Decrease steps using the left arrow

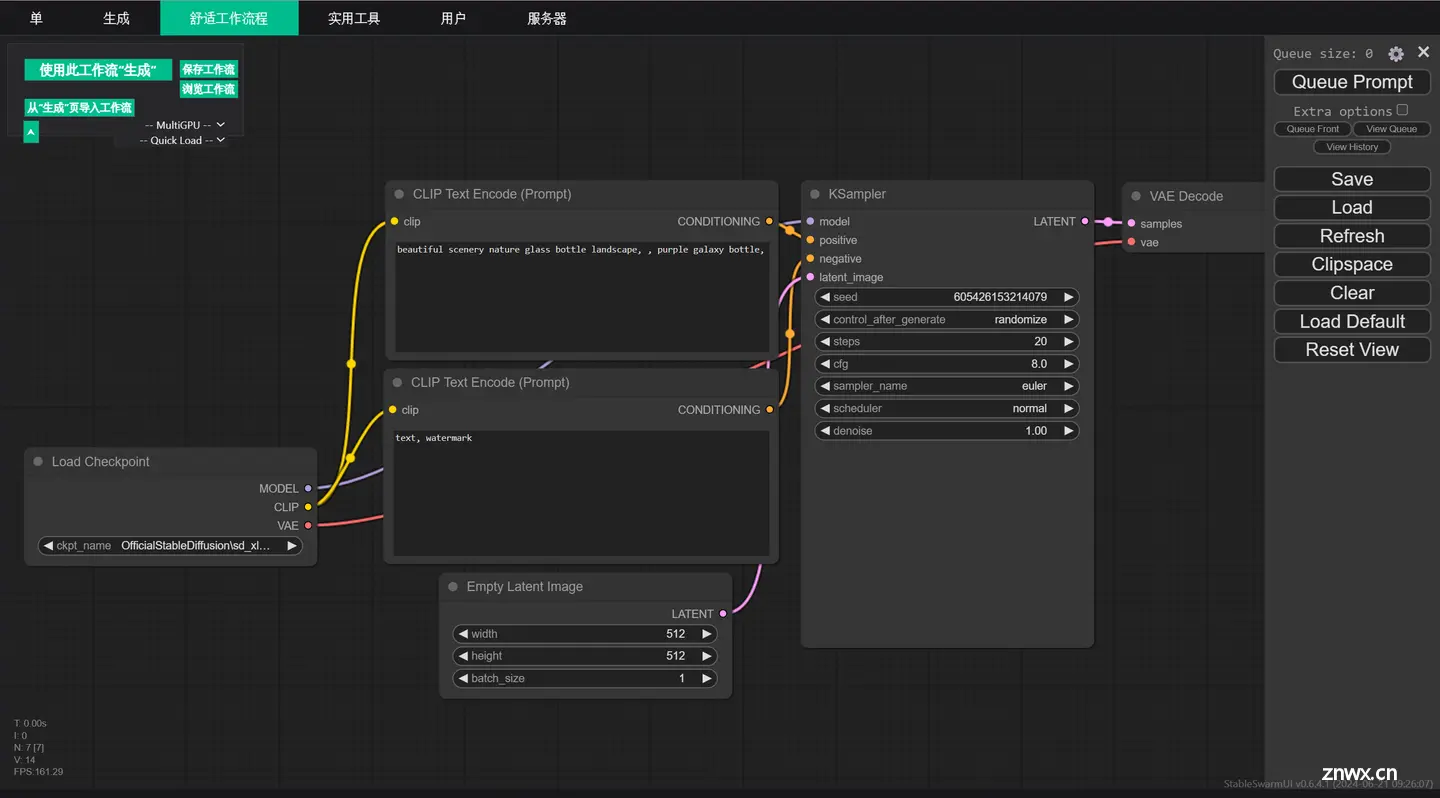(825, 341)
